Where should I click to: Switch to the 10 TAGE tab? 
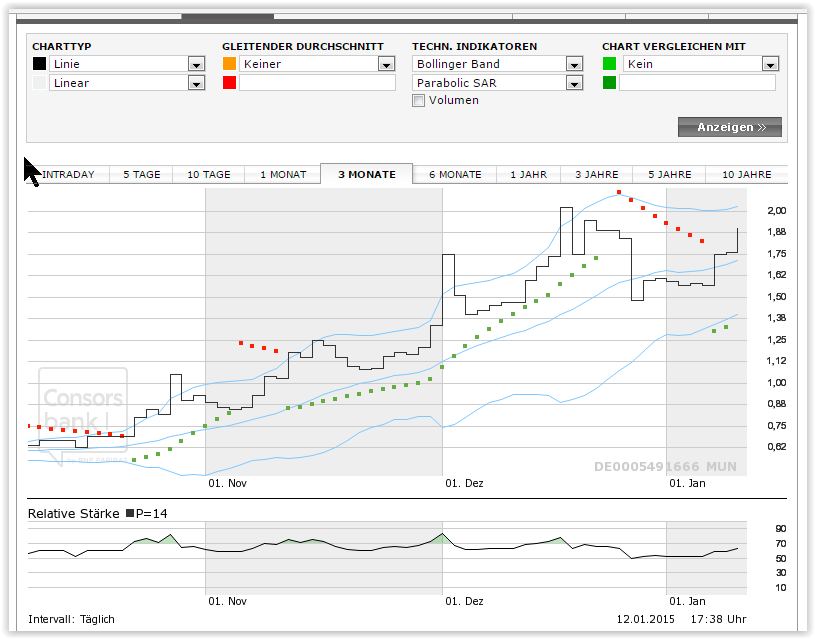click(209, 175)
